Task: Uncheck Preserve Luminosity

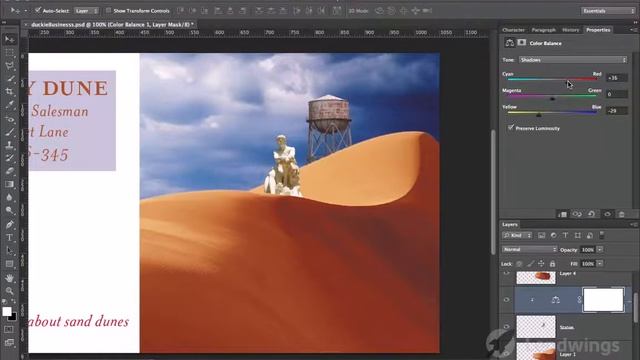Action: click(511, 128)
